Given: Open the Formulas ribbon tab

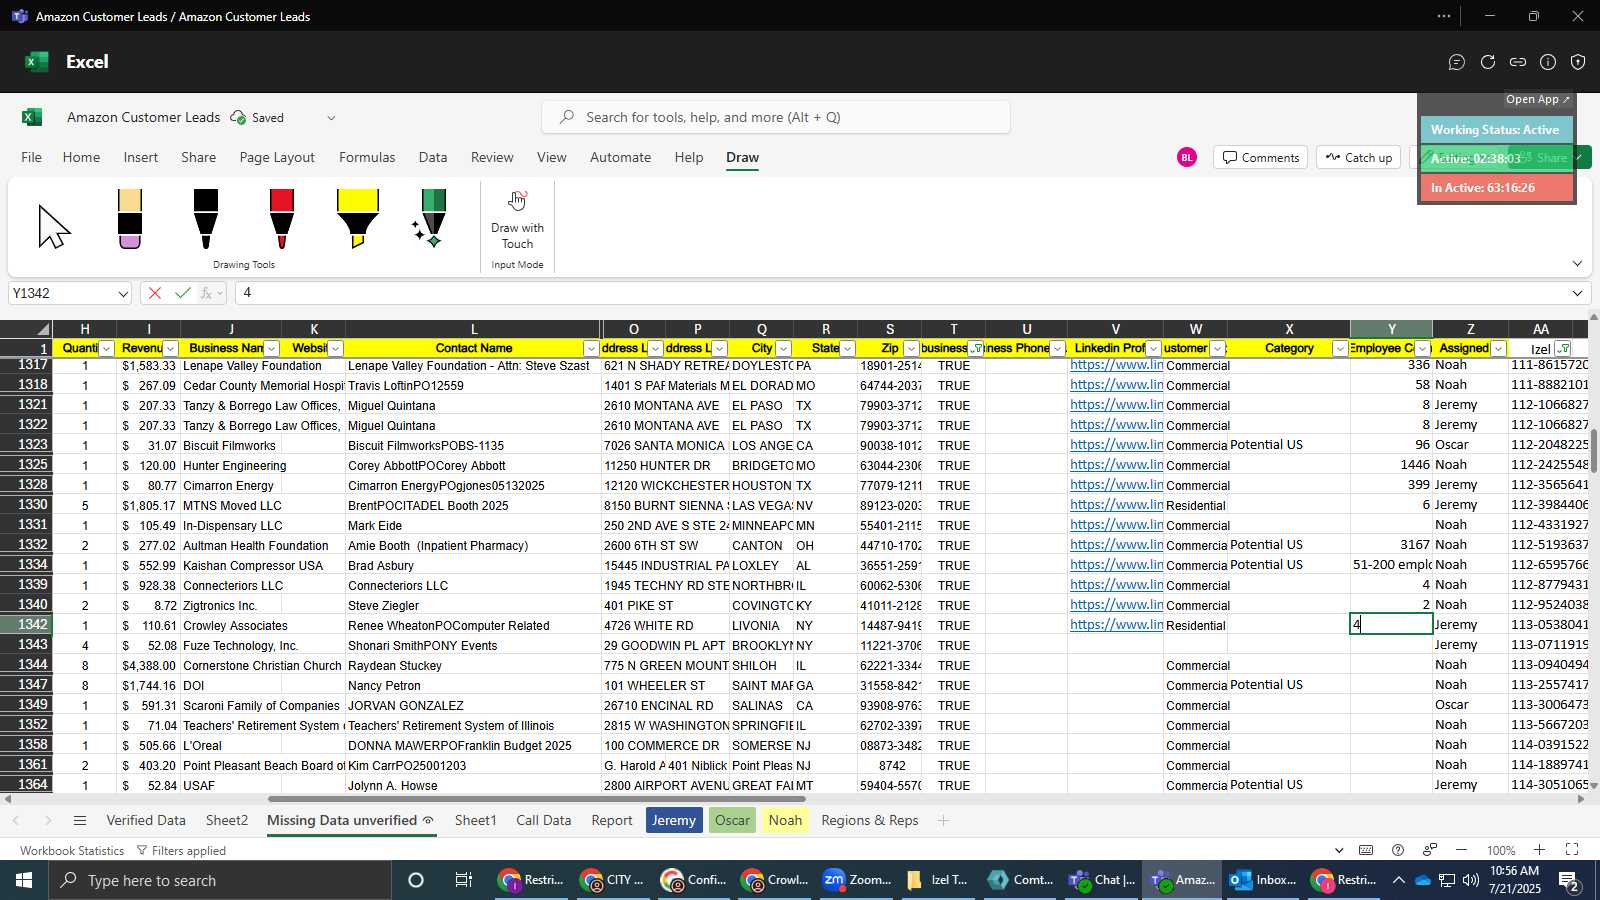Looking at the screenshot, I should [x=367, y=157].
